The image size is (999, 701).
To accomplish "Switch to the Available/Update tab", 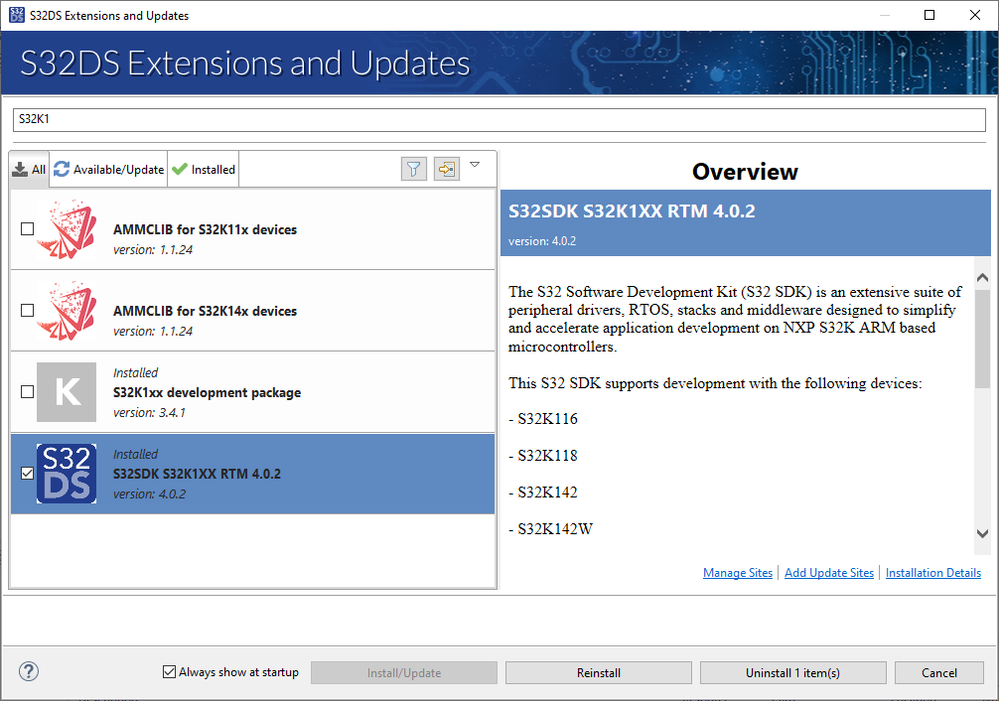I will coord(109,170).
